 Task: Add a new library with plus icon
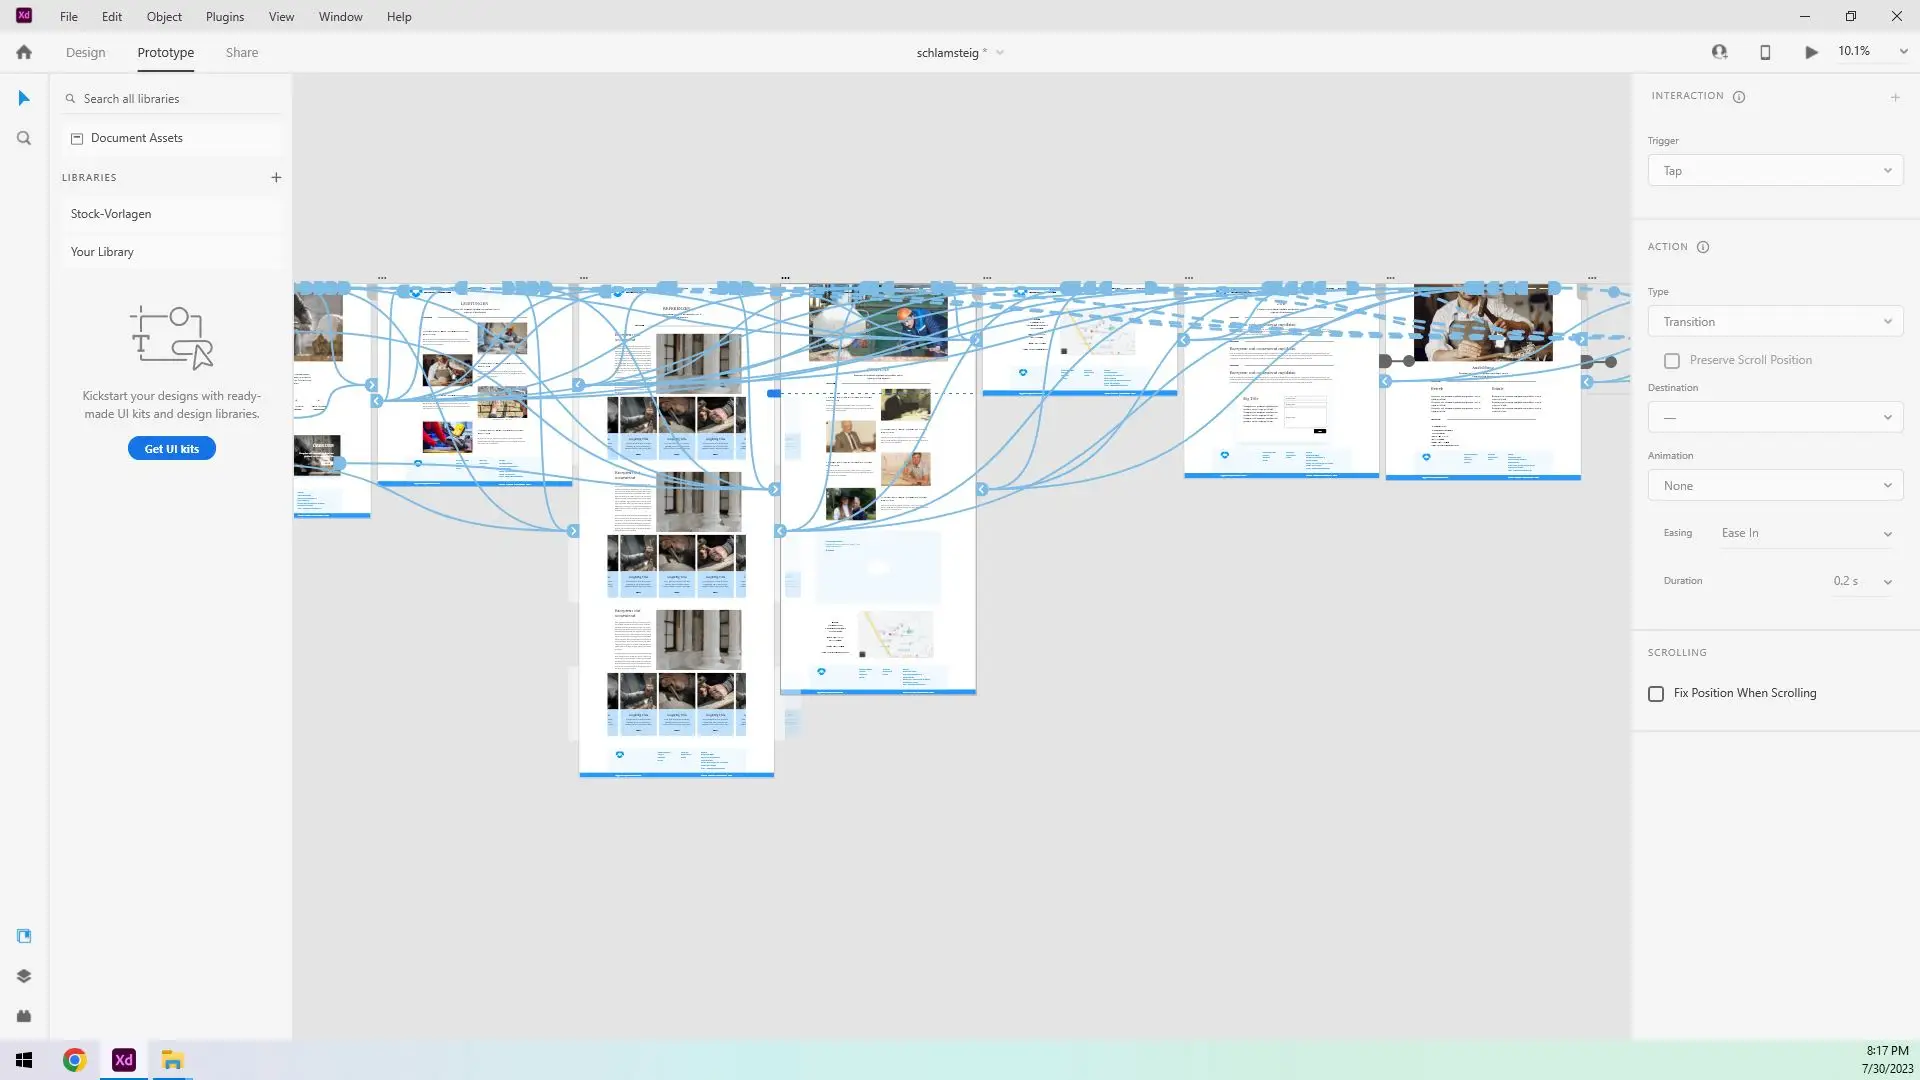tap(276, 177)
